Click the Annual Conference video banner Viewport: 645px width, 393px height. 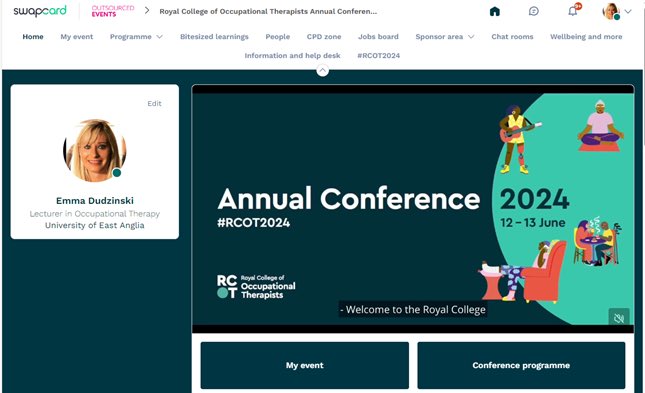[x=413, y=209]
